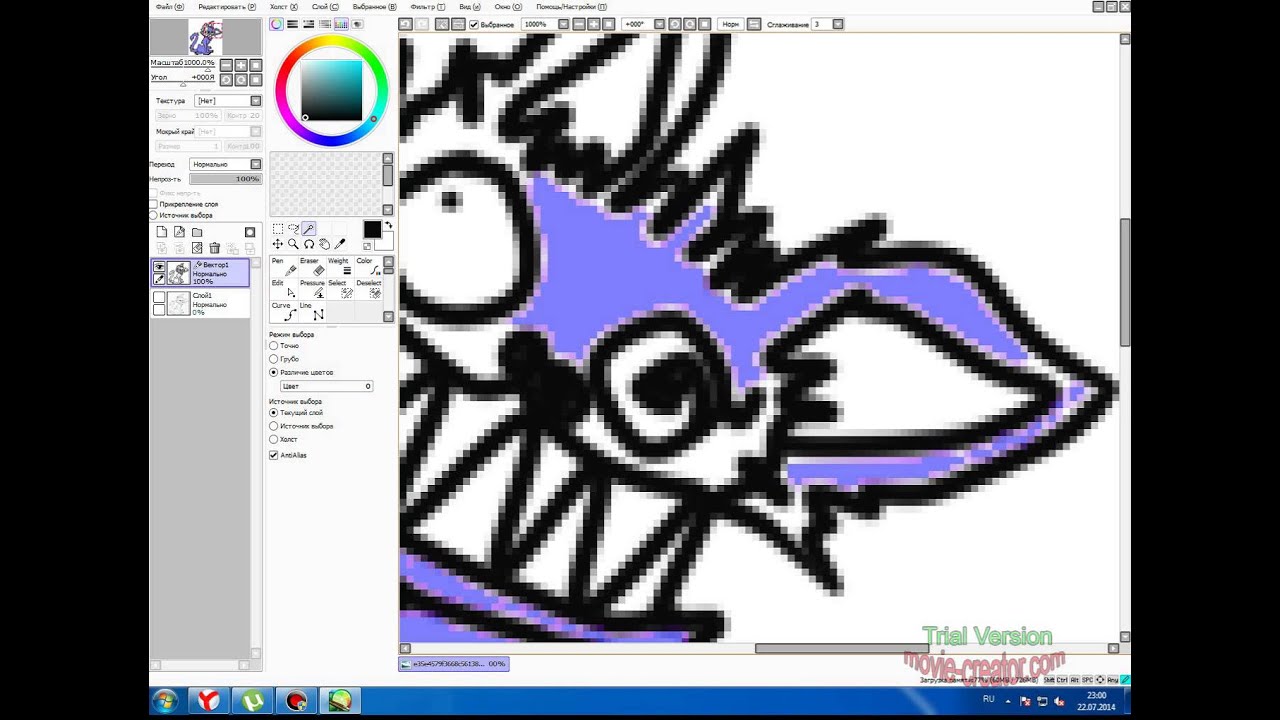This screenshot has height=720, width=1280.
Task: Choose the Eraser vector tool
Action: point(312,266)
